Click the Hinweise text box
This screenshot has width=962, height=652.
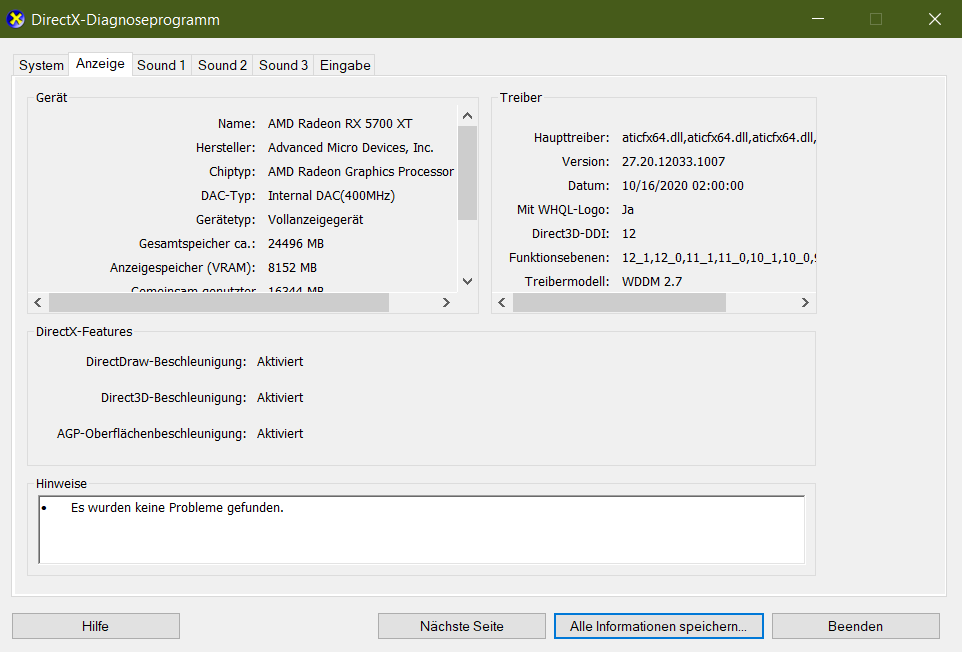(x=421, y=530)
